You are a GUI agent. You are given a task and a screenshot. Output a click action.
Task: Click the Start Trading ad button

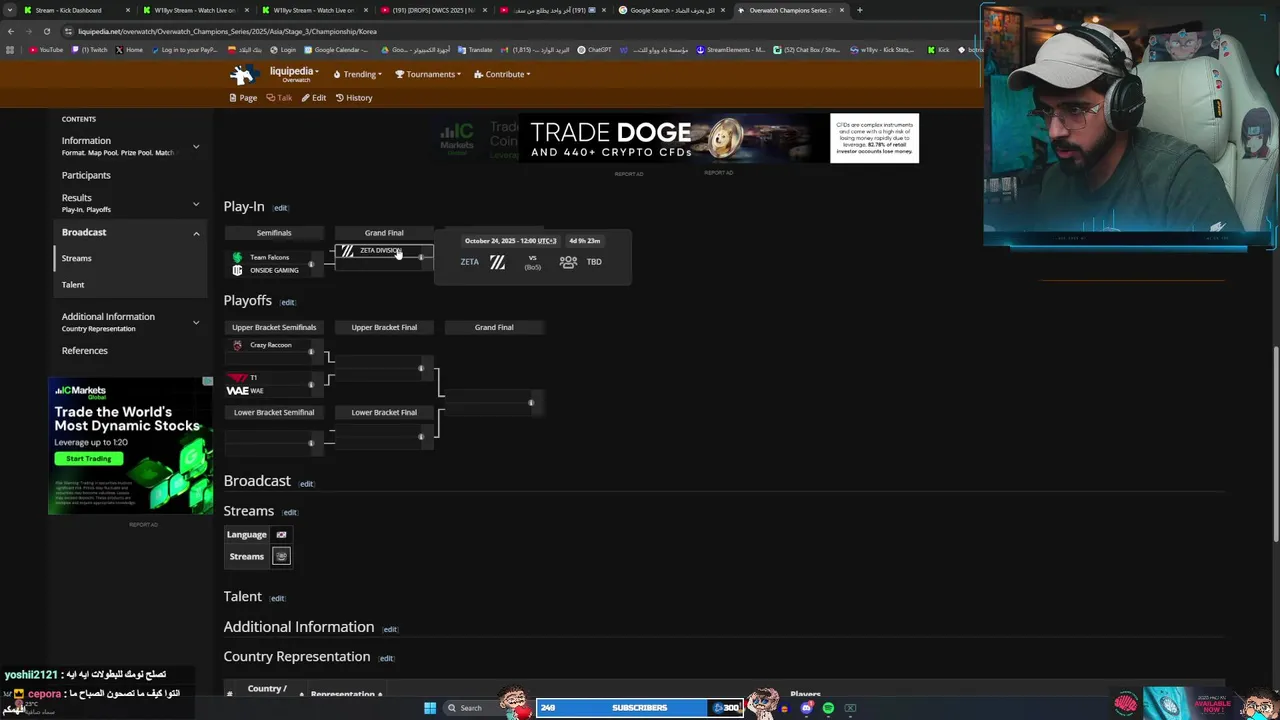pos(89,459)
